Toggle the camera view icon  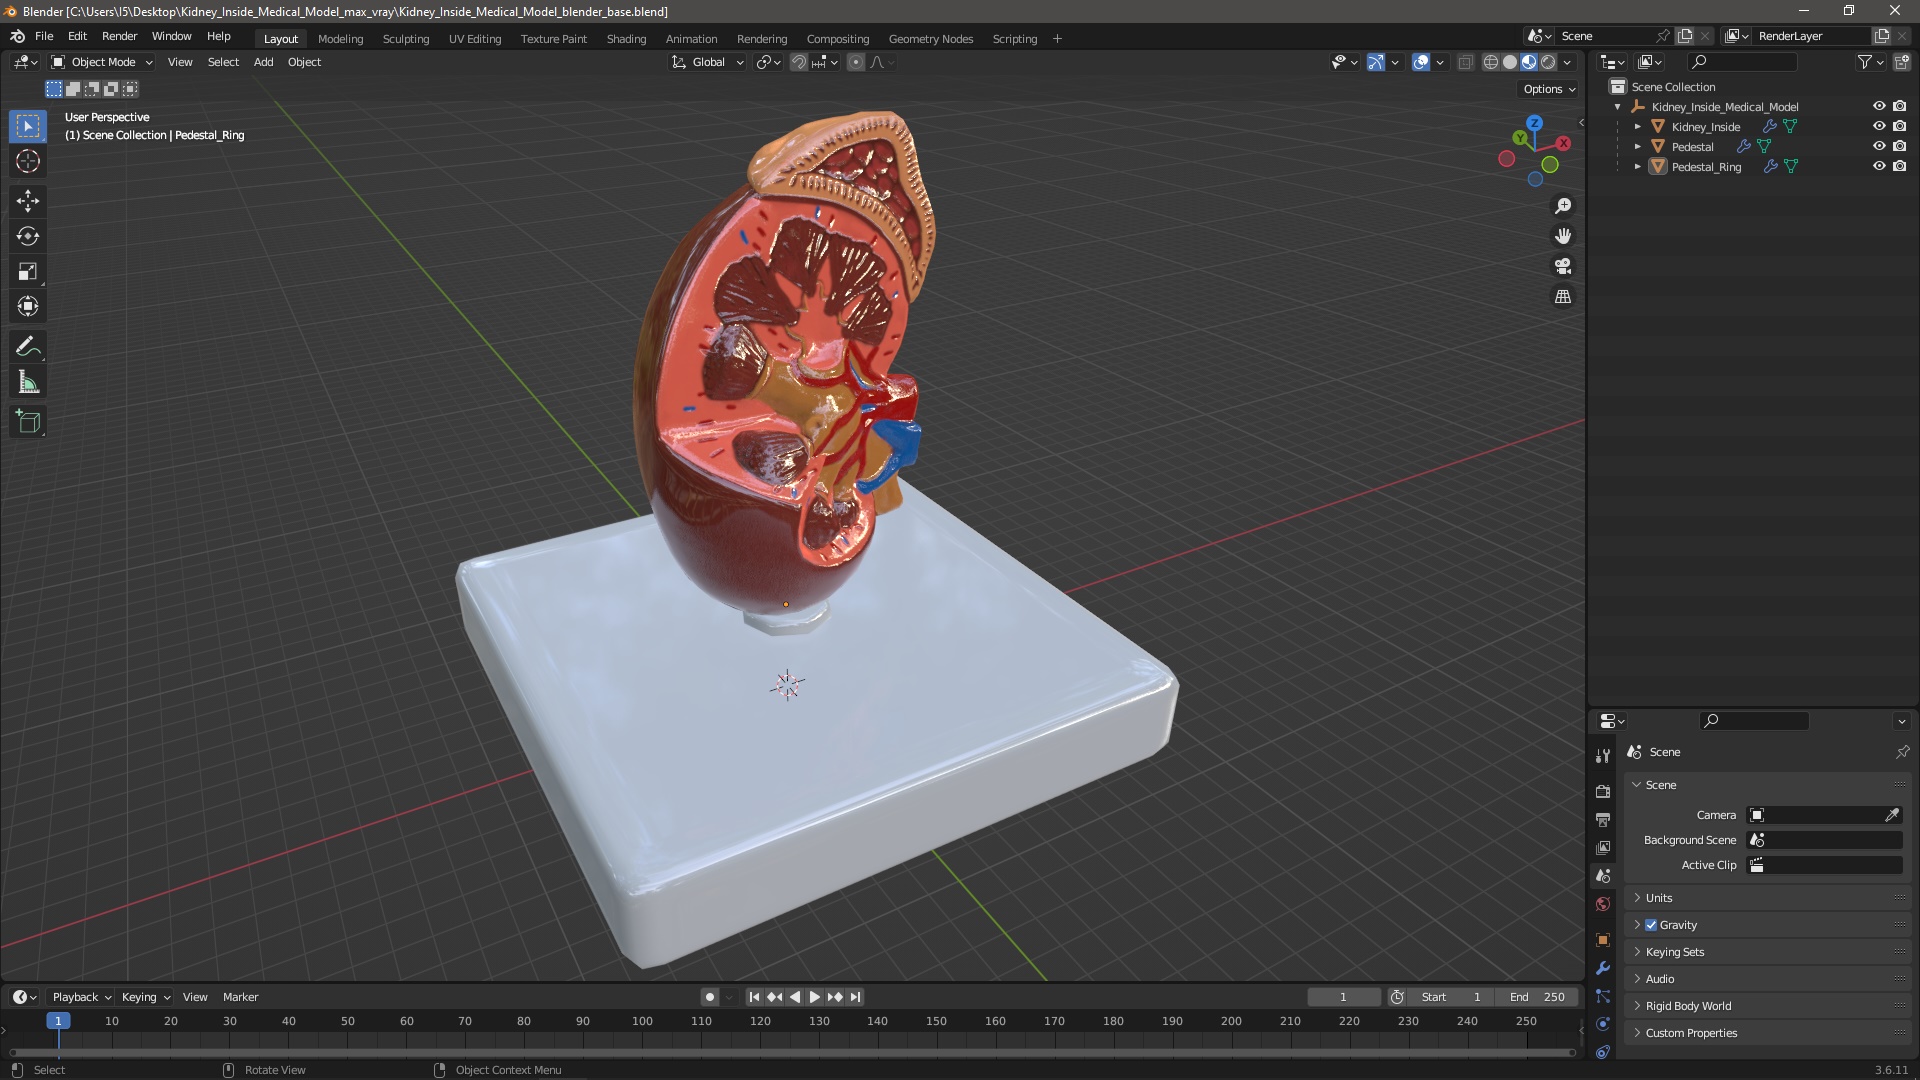coord(1563,266)
